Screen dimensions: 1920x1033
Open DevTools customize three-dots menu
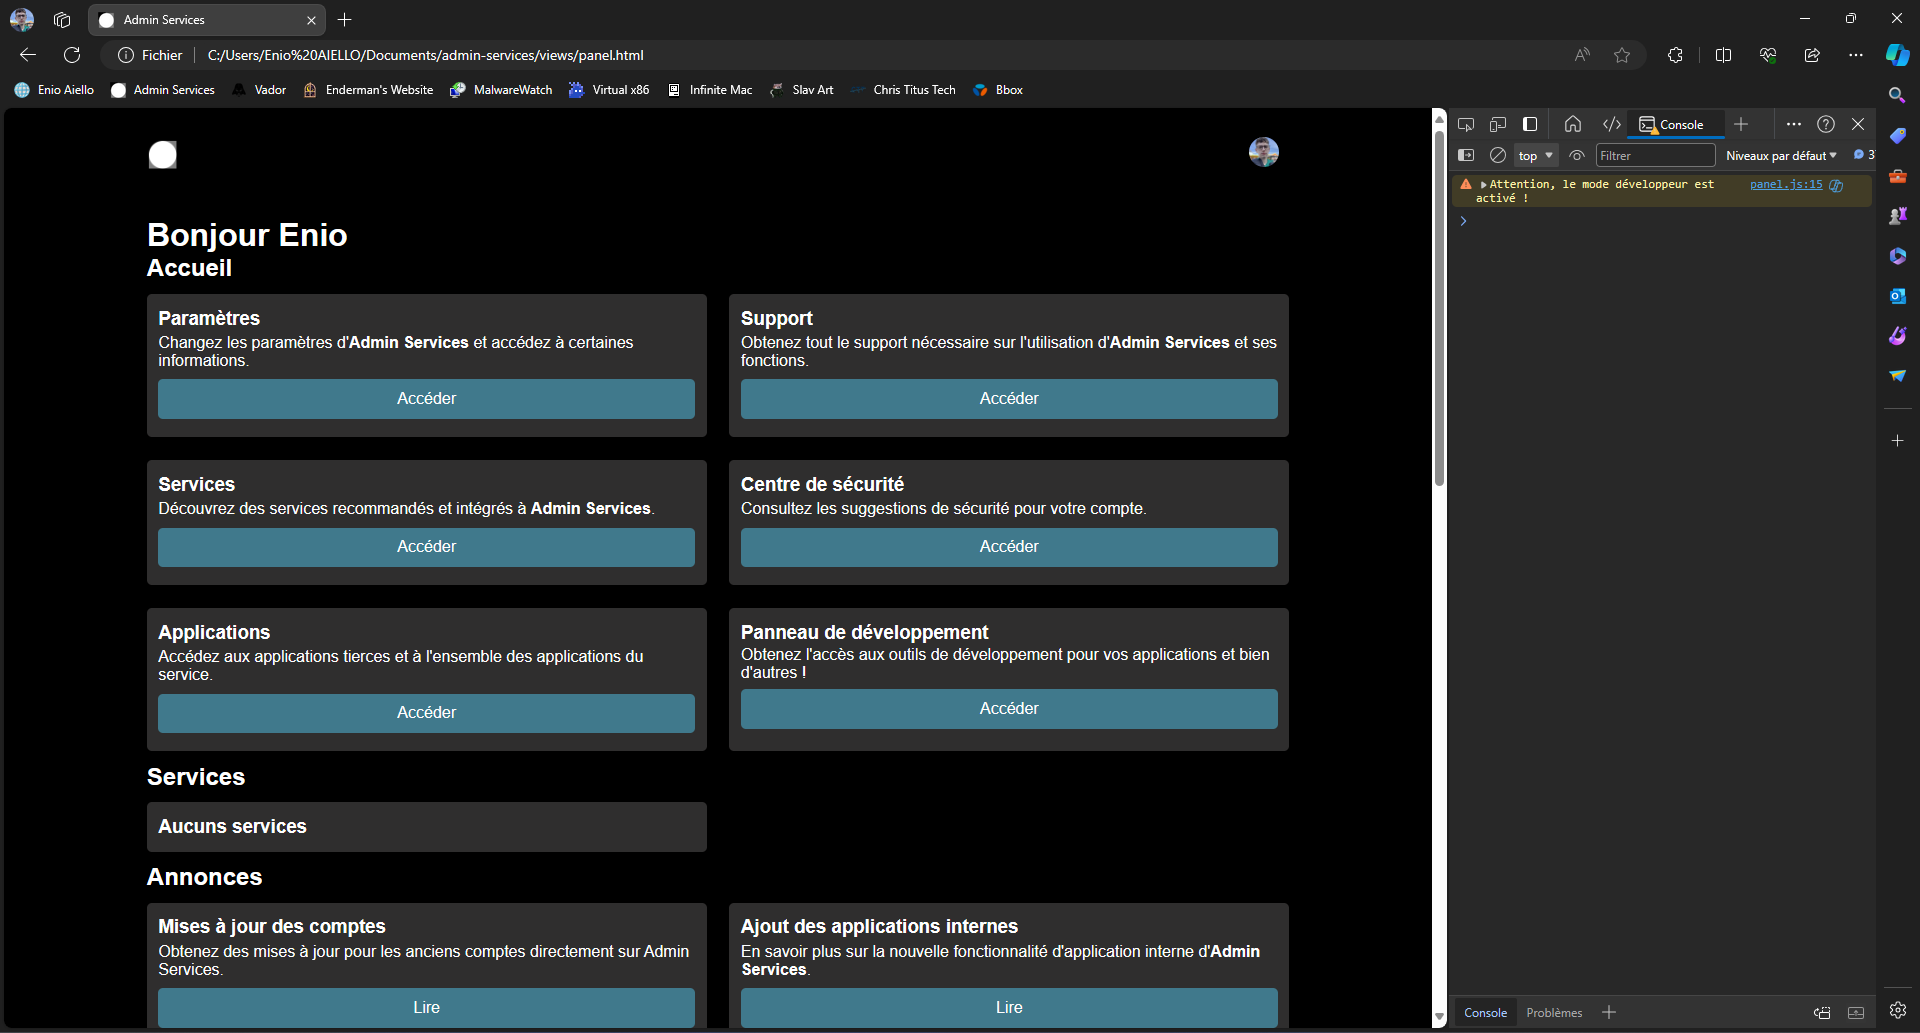pos(1794,124)
